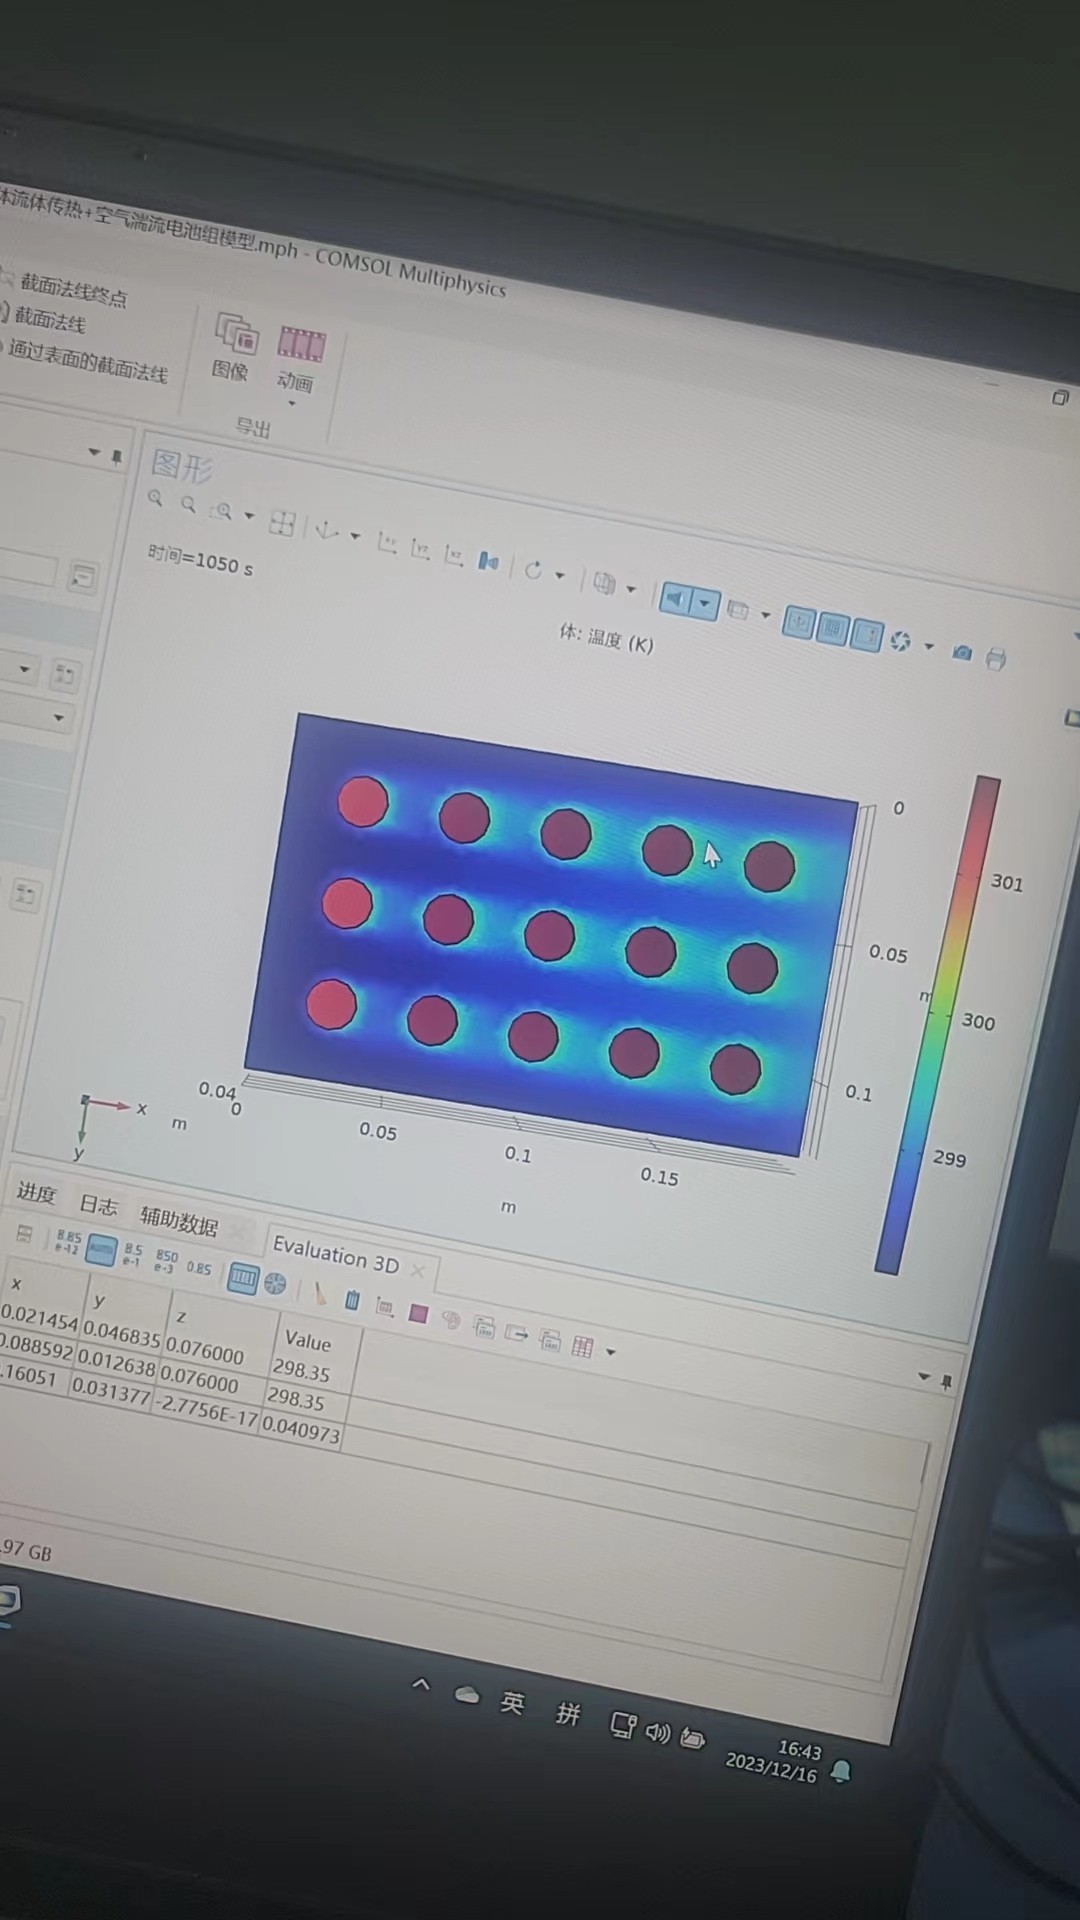Select the cell with 0.040973

tap(301, 1430)
